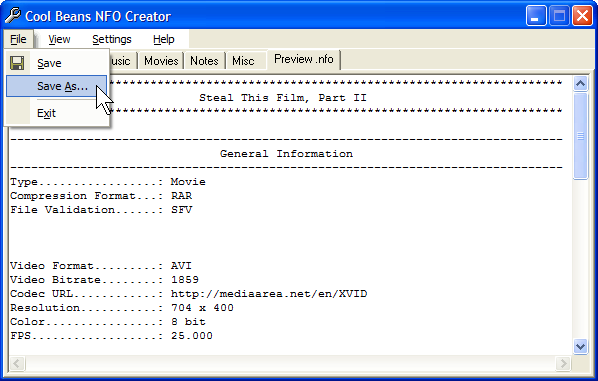
Task: Click the 'Video Bitrate' value 1859
Action: (x=185, y=280)
